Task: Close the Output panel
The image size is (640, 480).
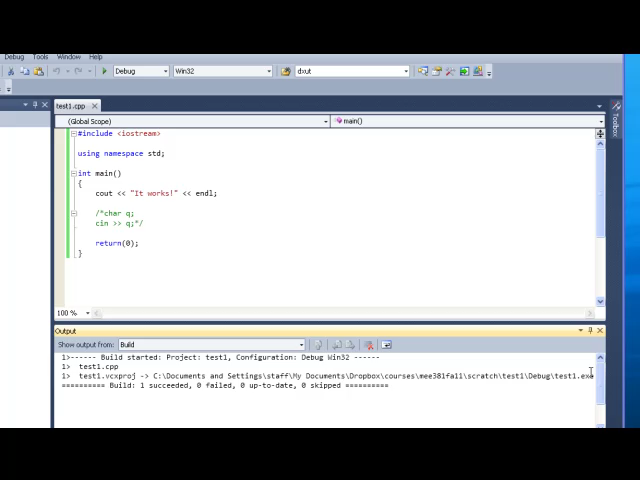Action: (600, 330)
